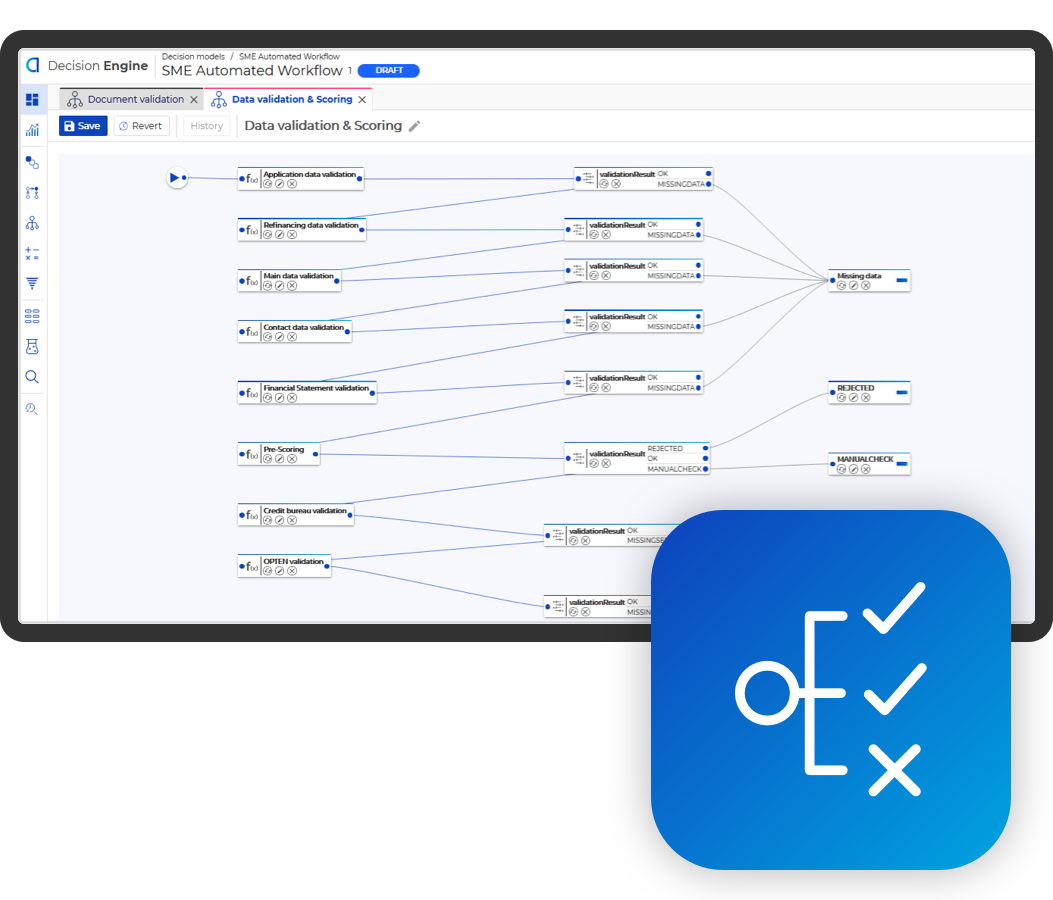The width and height of the screenshot is (1053, 900).
Task: Open the bar chart analytics sidebar icon
Action: (x=32, y=130)
